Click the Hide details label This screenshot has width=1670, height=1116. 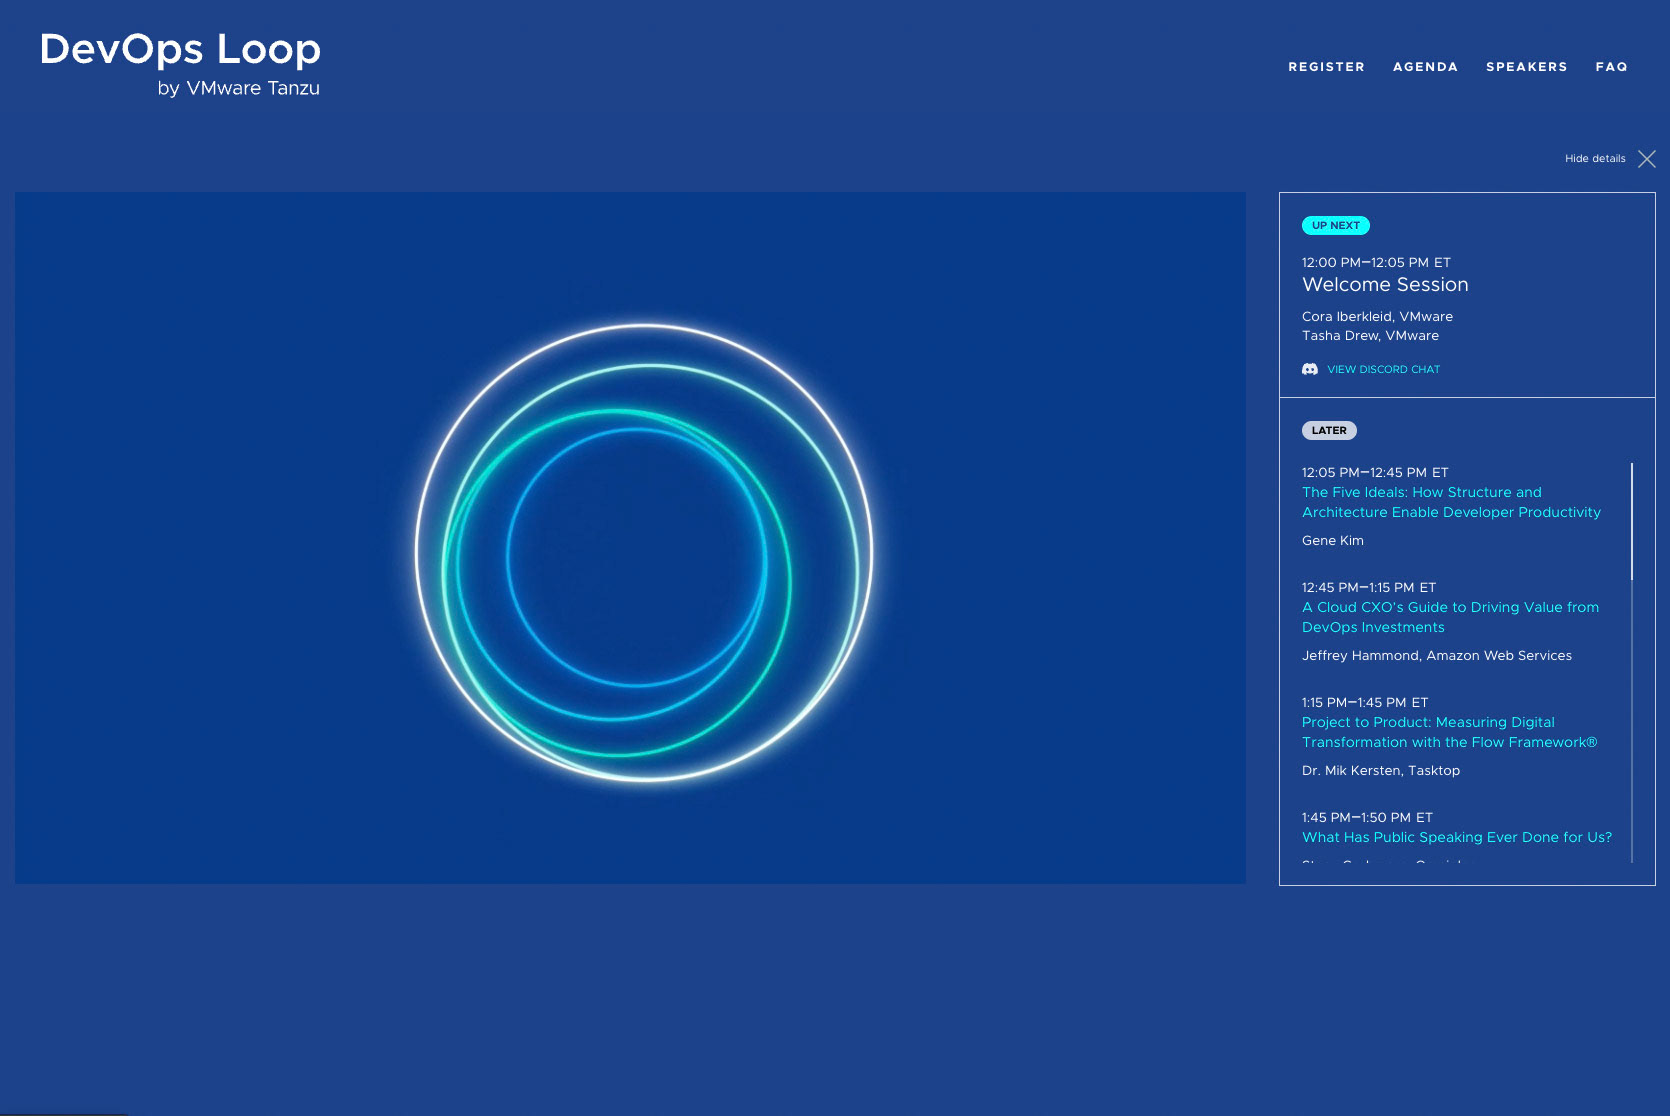pyautogui.click(x=1595, y=159)
